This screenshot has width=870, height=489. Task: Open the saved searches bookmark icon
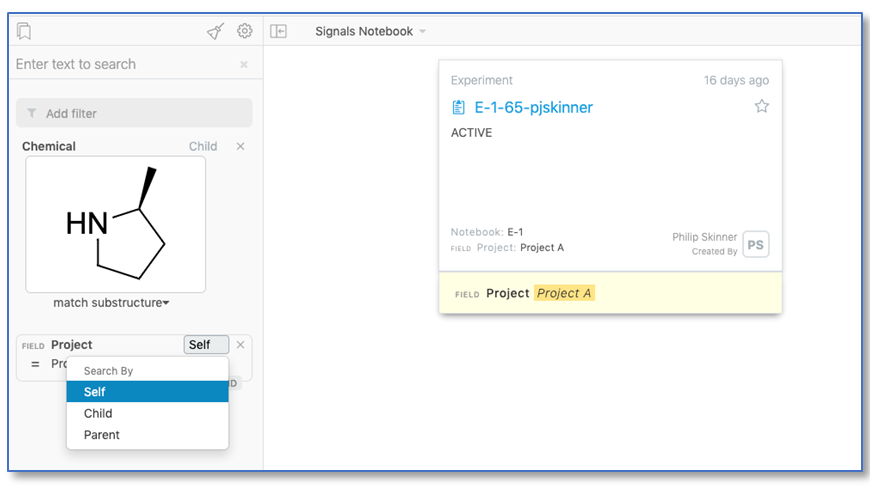point(25,31)
